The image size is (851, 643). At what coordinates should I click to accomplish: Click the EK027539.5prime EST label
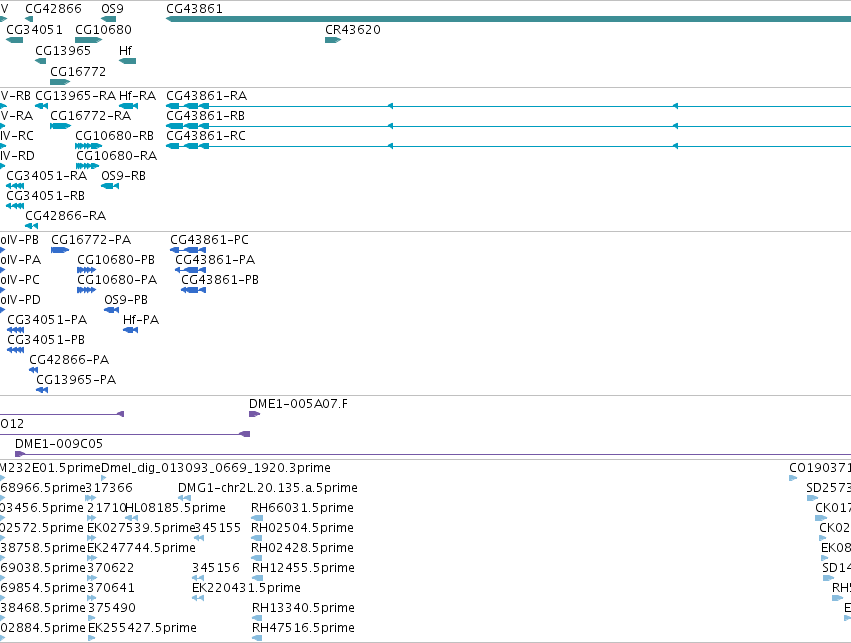click(x=141, y=529)
